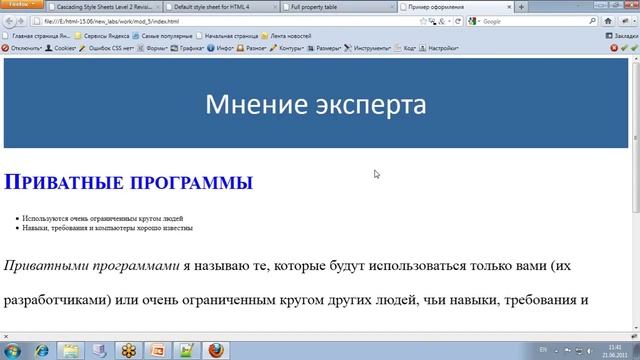Switch to the Full property table tab
Viewport: 640px width, 360px height.
pos(338,7)
